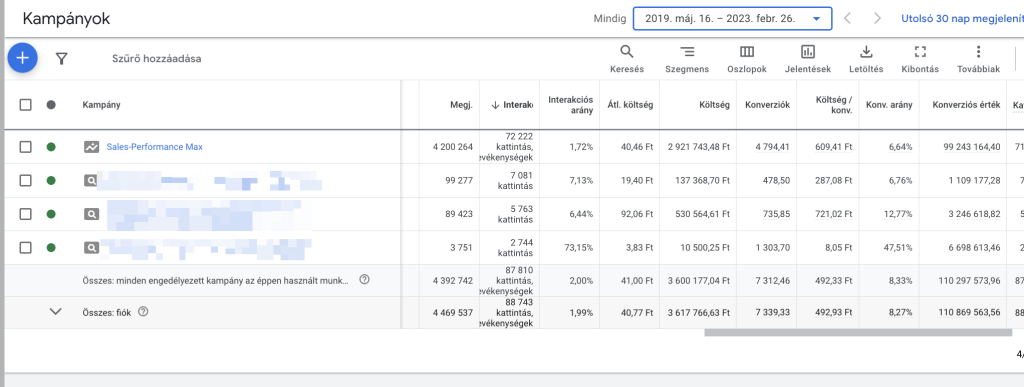Click cell value 4 200 264
1024x387 pixels.
coord(453,147)
